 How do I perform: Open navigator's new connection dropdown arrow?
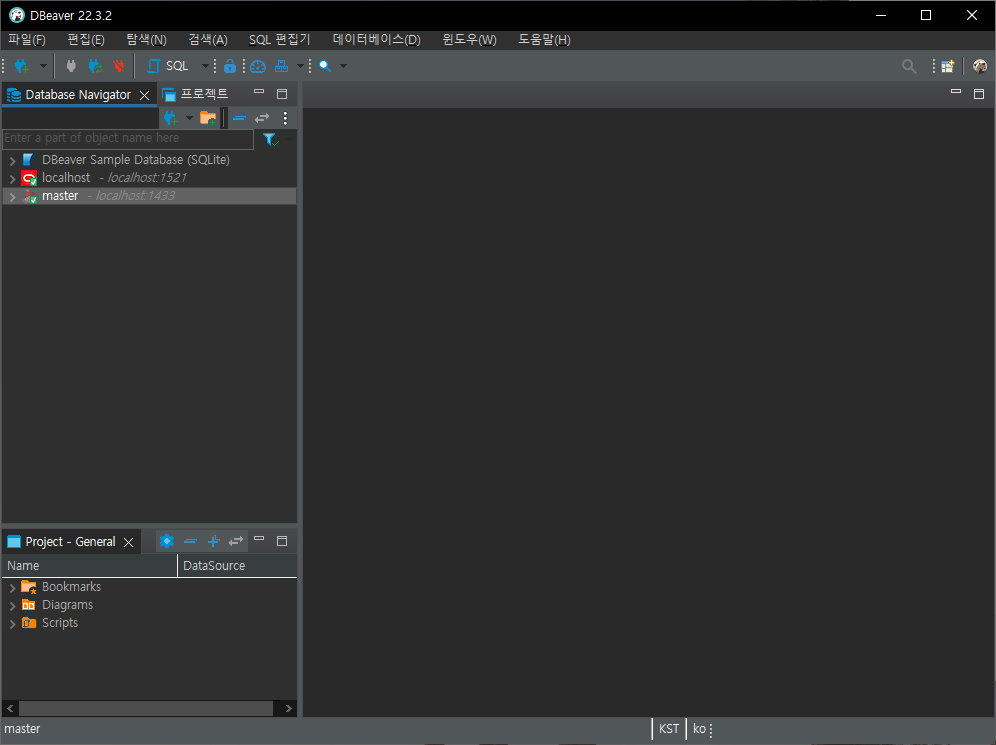tap(189, 118)
